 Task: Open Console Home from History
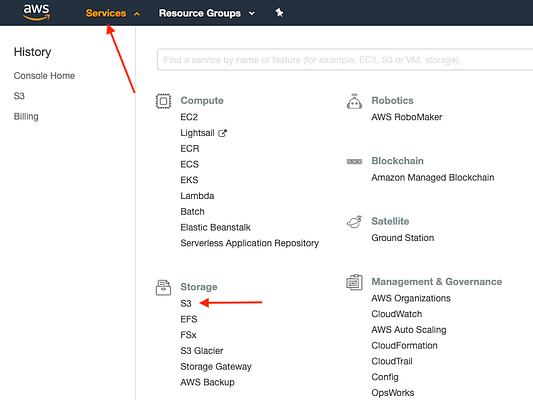click(44, 76)
